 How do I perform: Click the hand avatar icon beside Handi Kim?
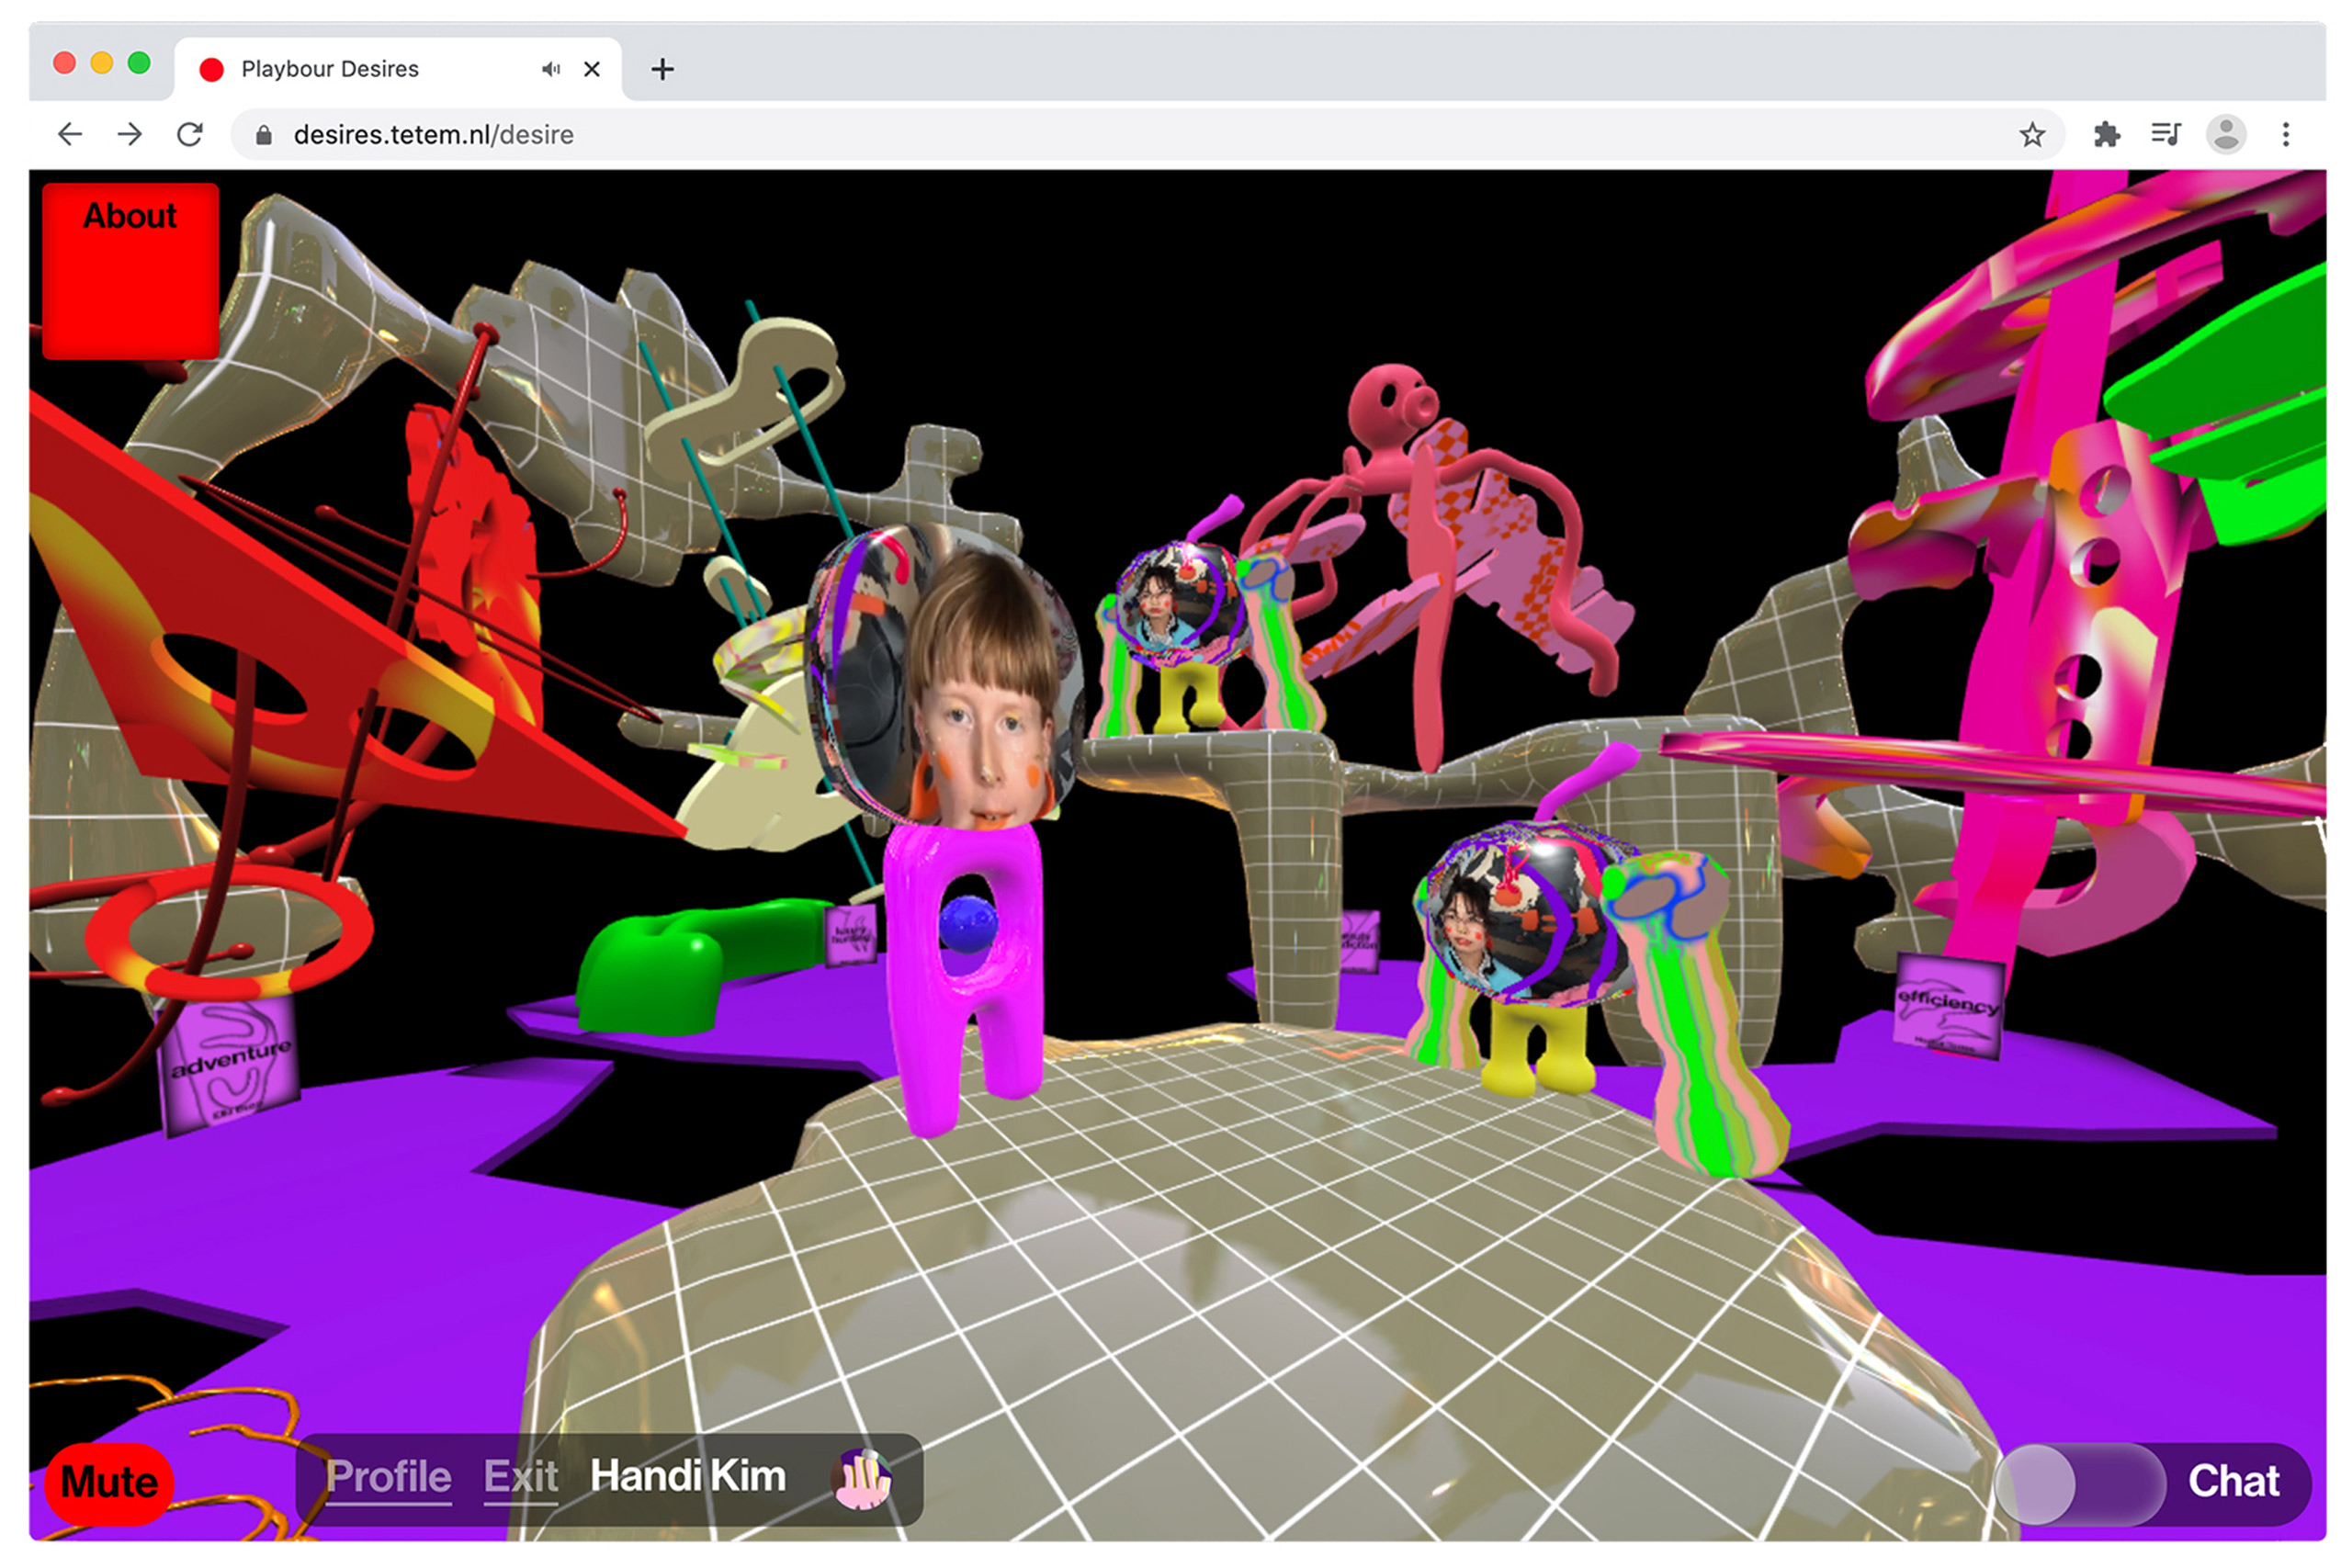pos(862,1480)
